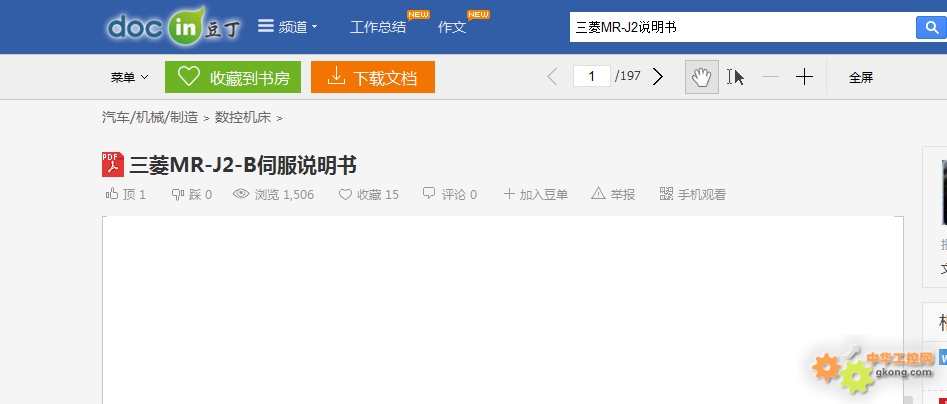Viewport: 947px width, 404px height.
Task: Zoom in with the plus icon
Action: tap(804, 77)
